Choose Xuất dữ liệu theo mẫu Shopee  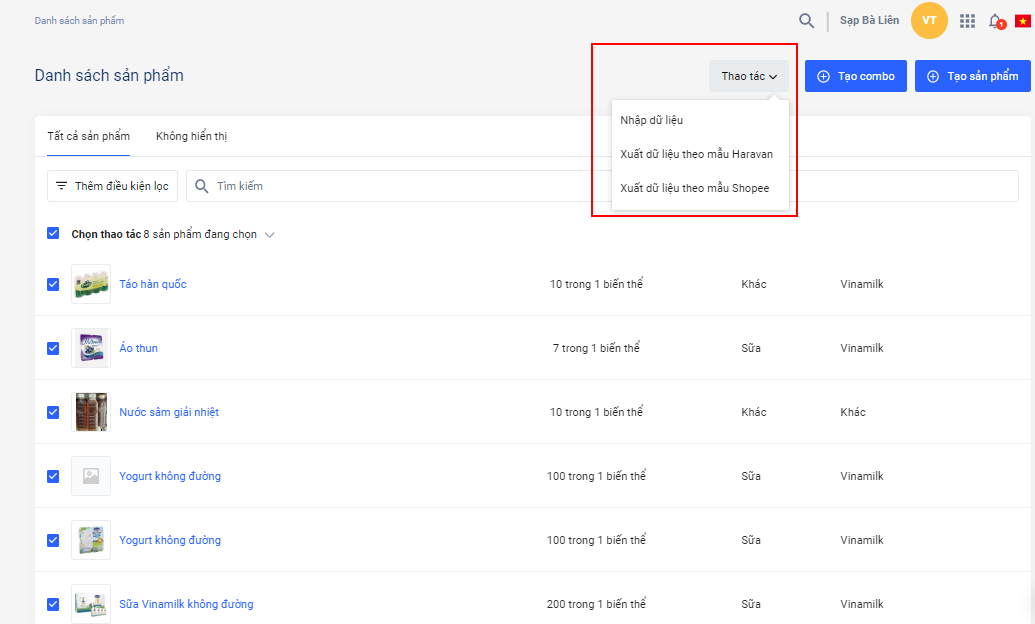click(694, 188)
